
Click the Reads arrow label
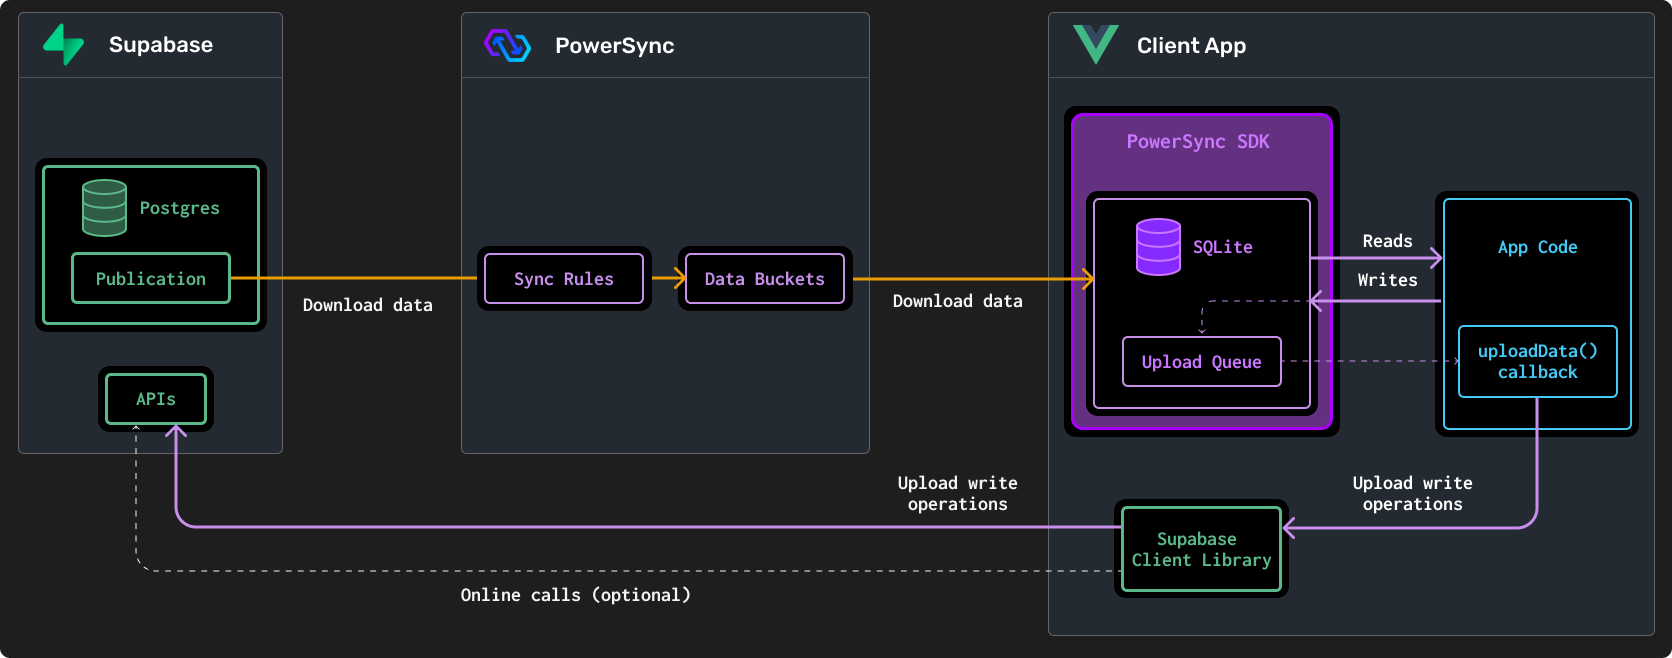click(x=1388, y=241)
